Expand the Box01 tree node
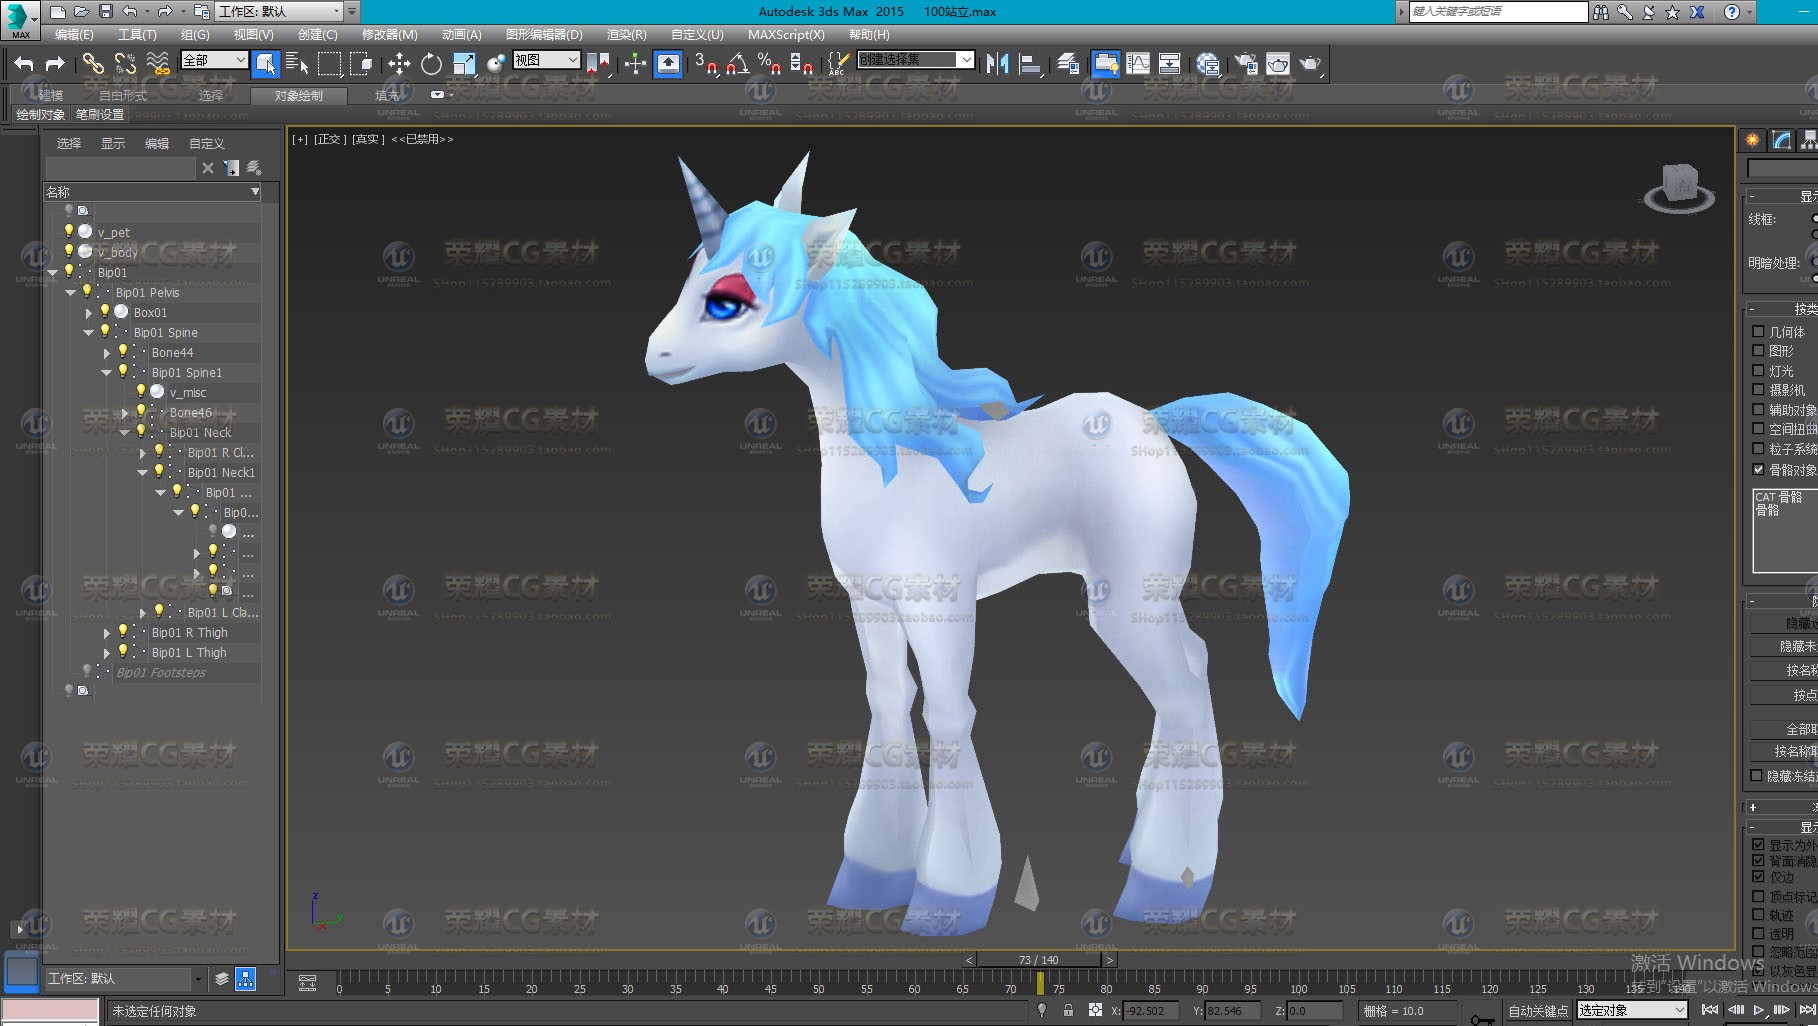The image size is (1818, 1026). (89, 312)
